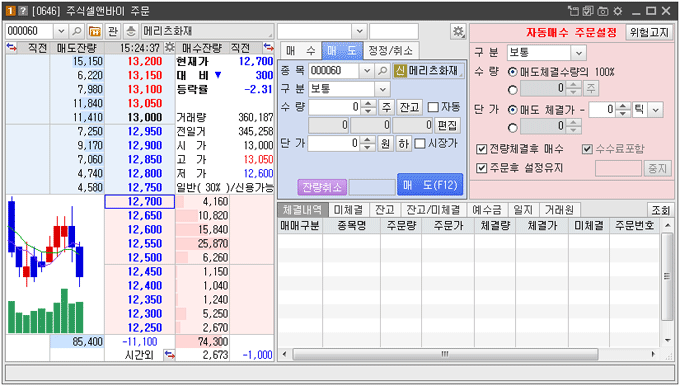Switch to the 매수 buy tab
Screen dimensions: 680x386
(x=301, y=51)
